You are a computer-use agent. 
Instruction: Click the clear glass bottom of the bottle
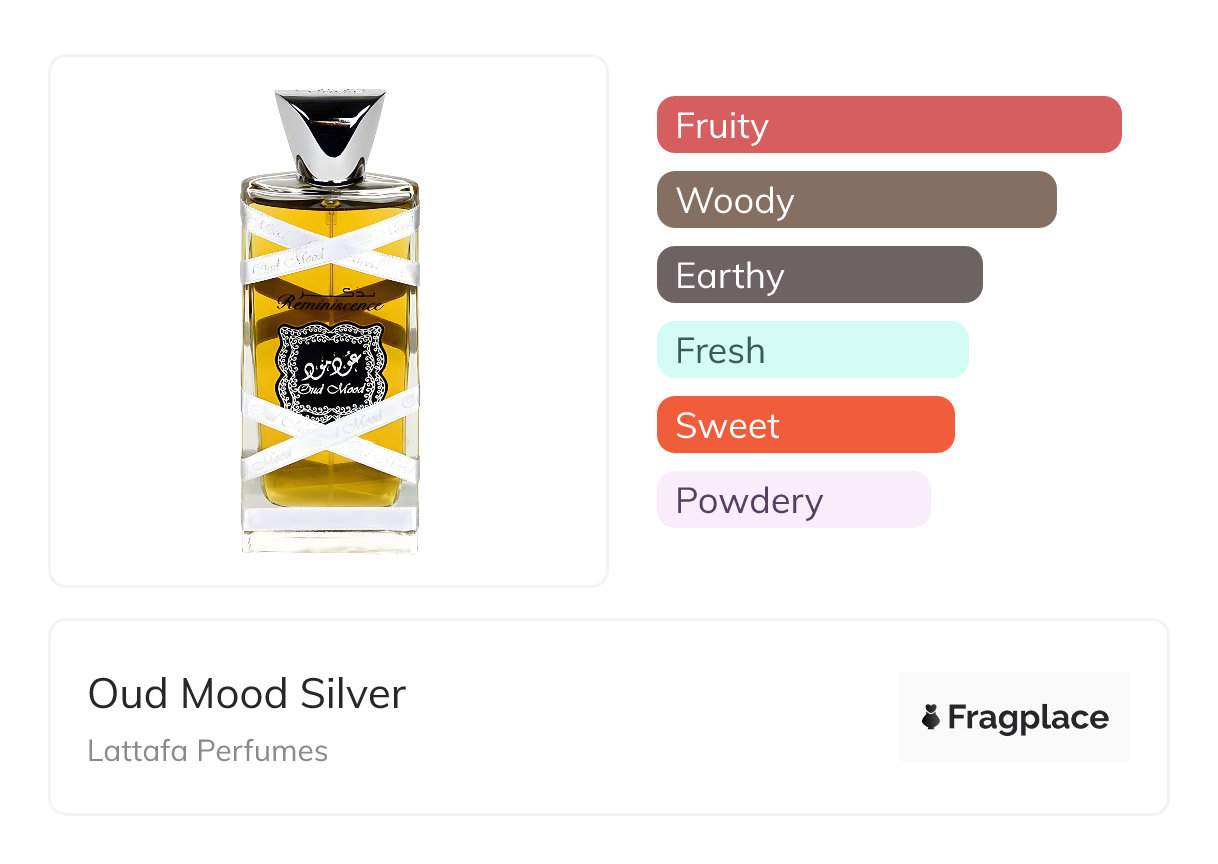[x=330, y=541]
